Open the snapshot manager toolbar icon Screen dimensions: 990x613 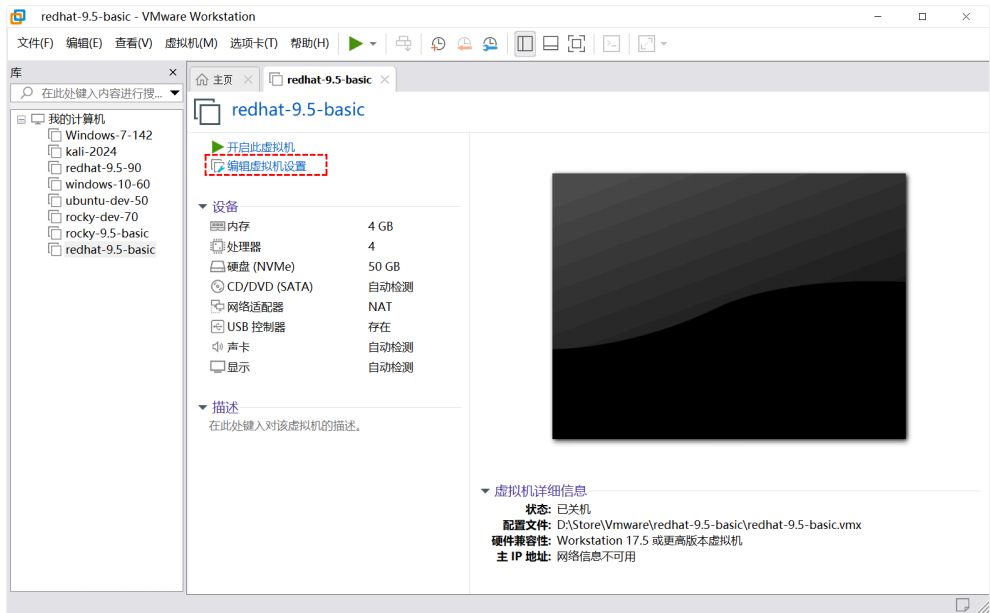[x=490, y=44]
